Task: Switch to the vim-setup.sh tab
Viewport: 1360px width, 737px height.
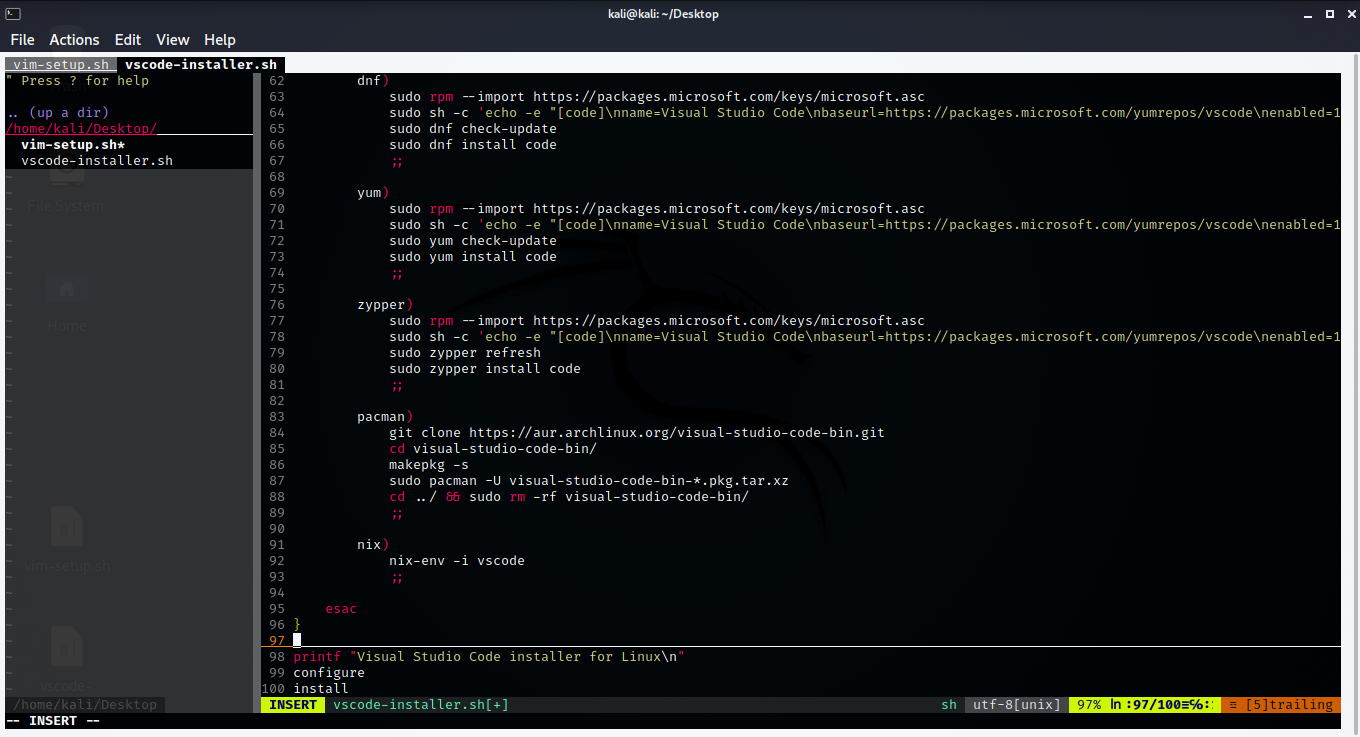Action: pyautogui.click(x=60, y=65)
